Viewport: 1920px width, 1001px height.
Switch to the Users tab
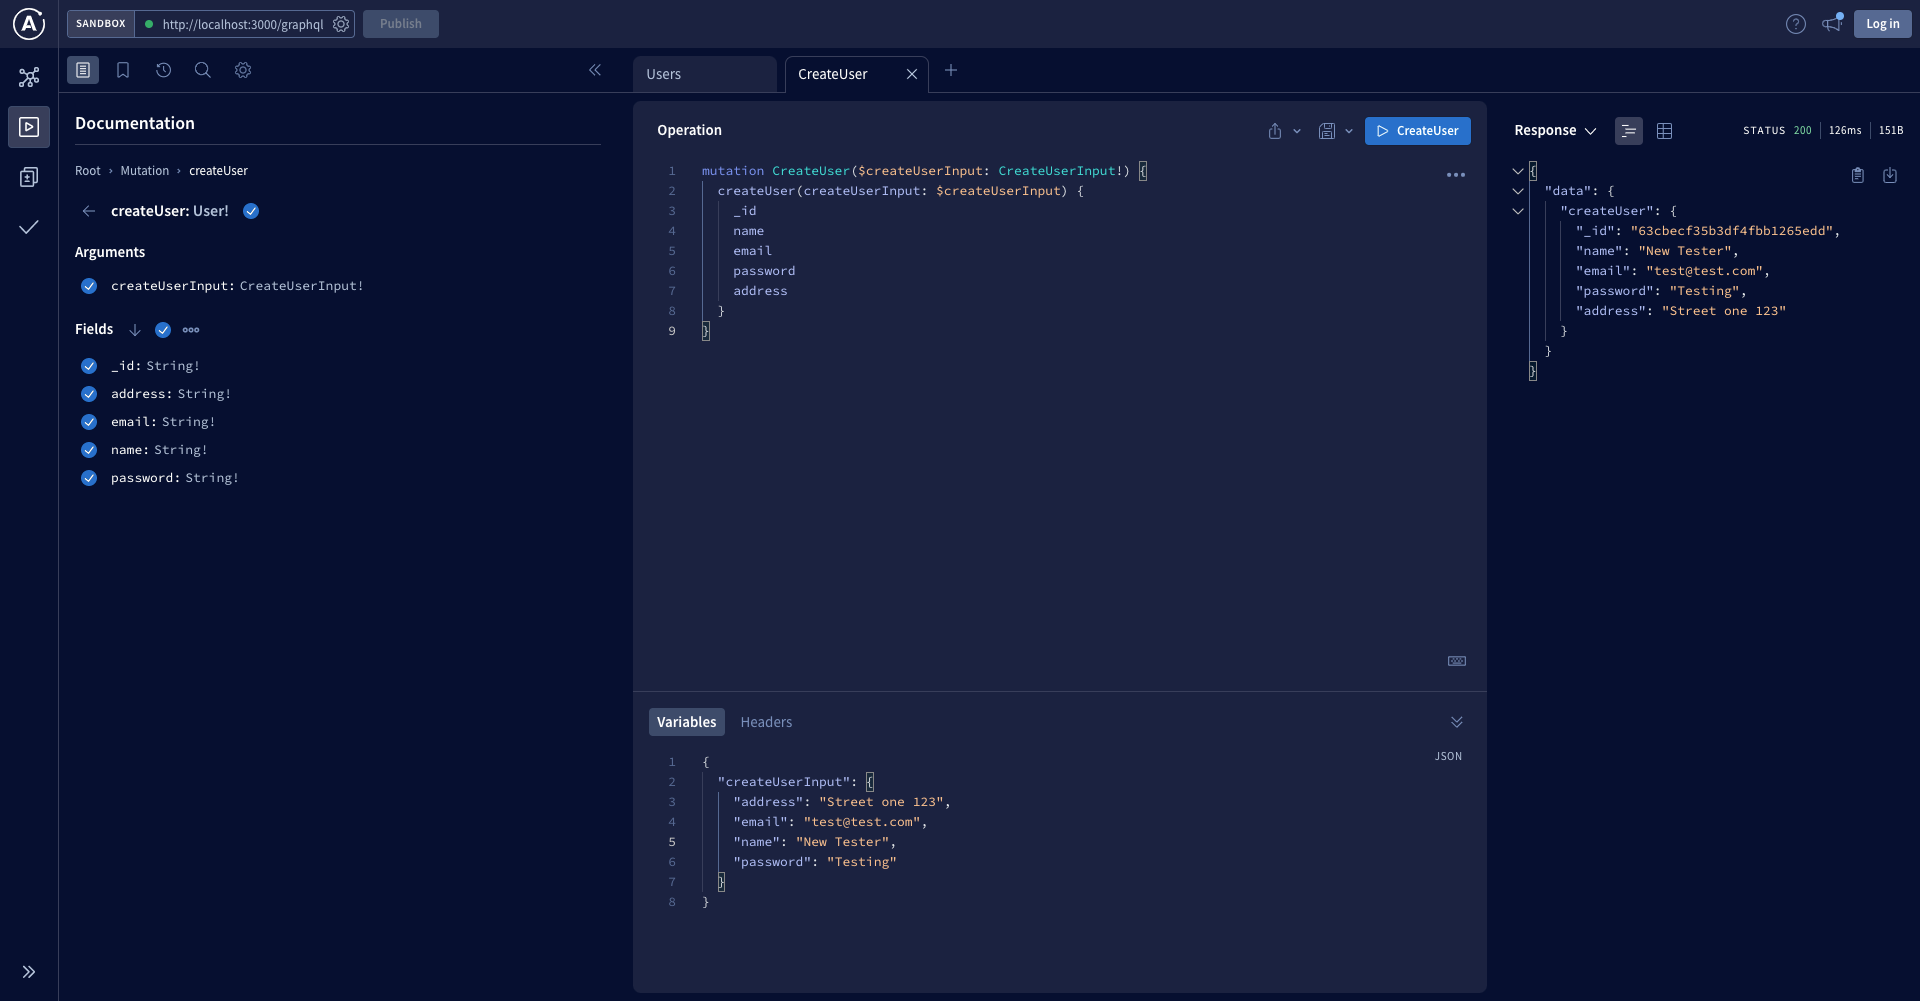click(x=704, y=75)
